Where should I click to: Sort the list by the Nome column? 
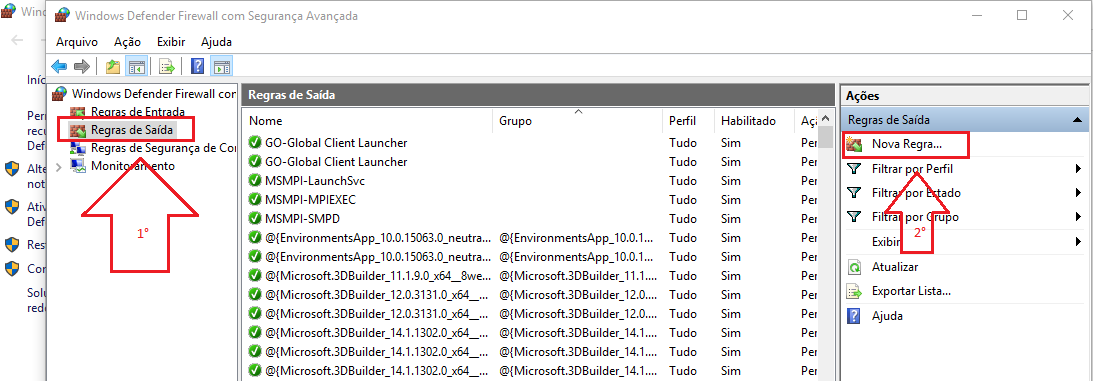click(266, 121)
